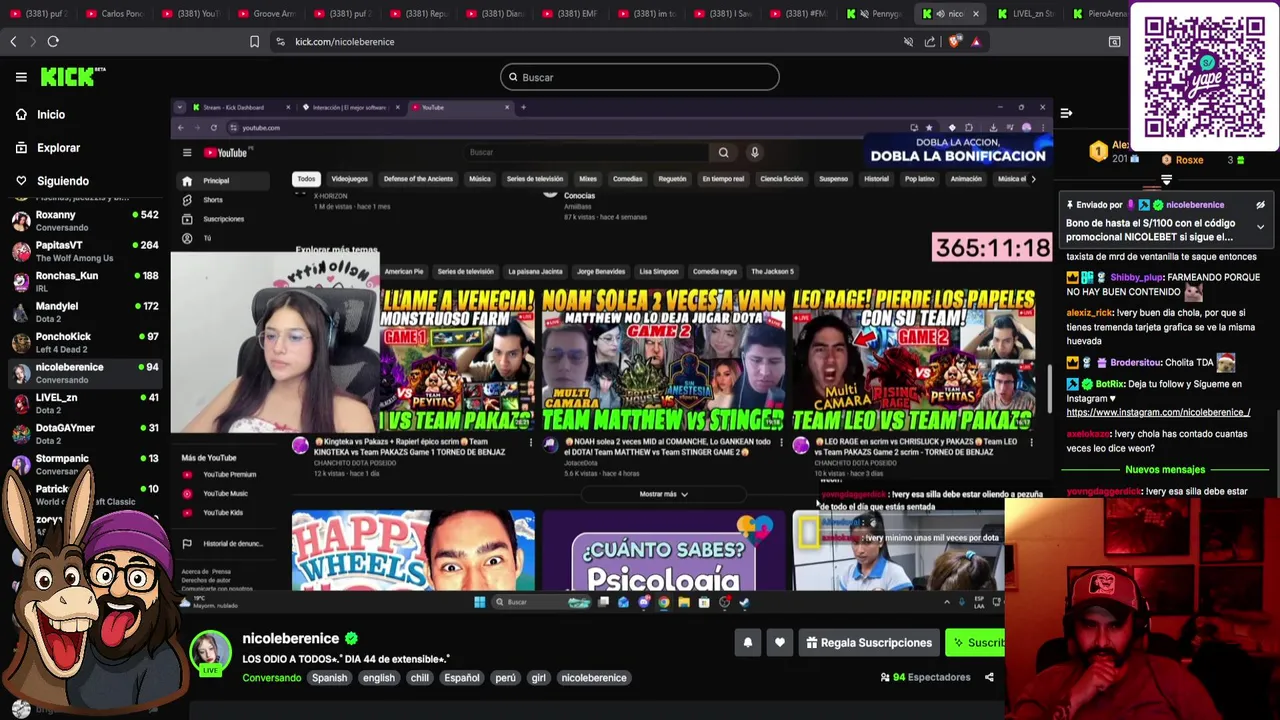Open Roxanny channel in following list
This screenshot has width=1280, height=720.
tap(85, 221)
